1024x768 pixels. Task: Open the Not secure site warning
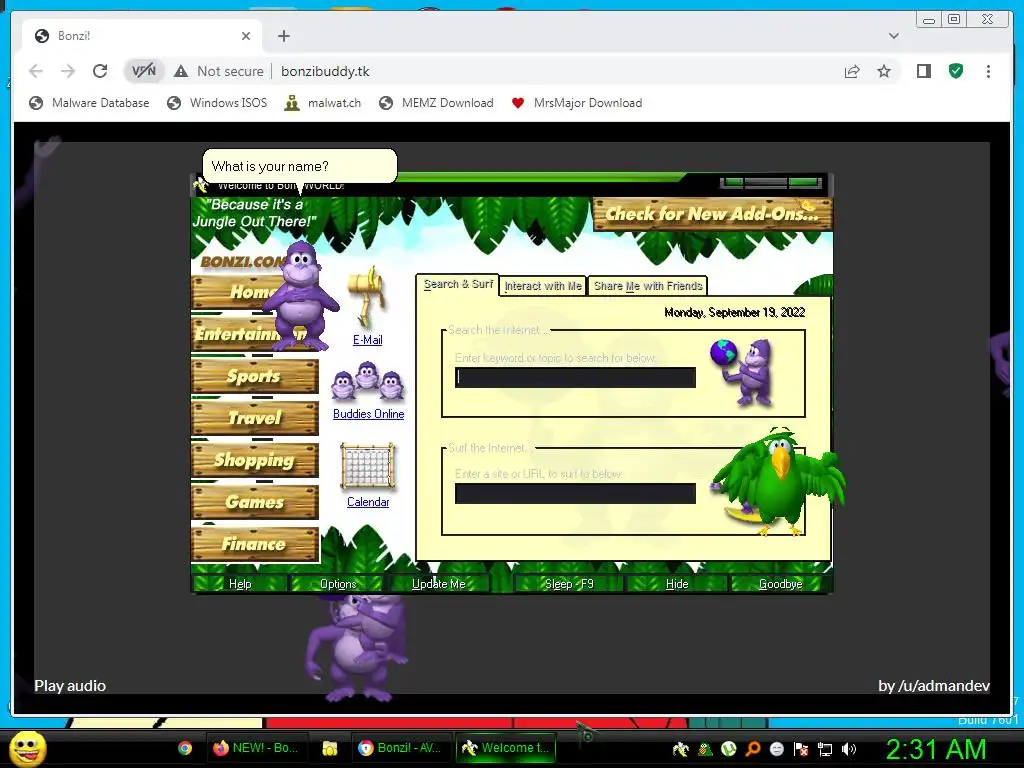click(x=219, y=71)
